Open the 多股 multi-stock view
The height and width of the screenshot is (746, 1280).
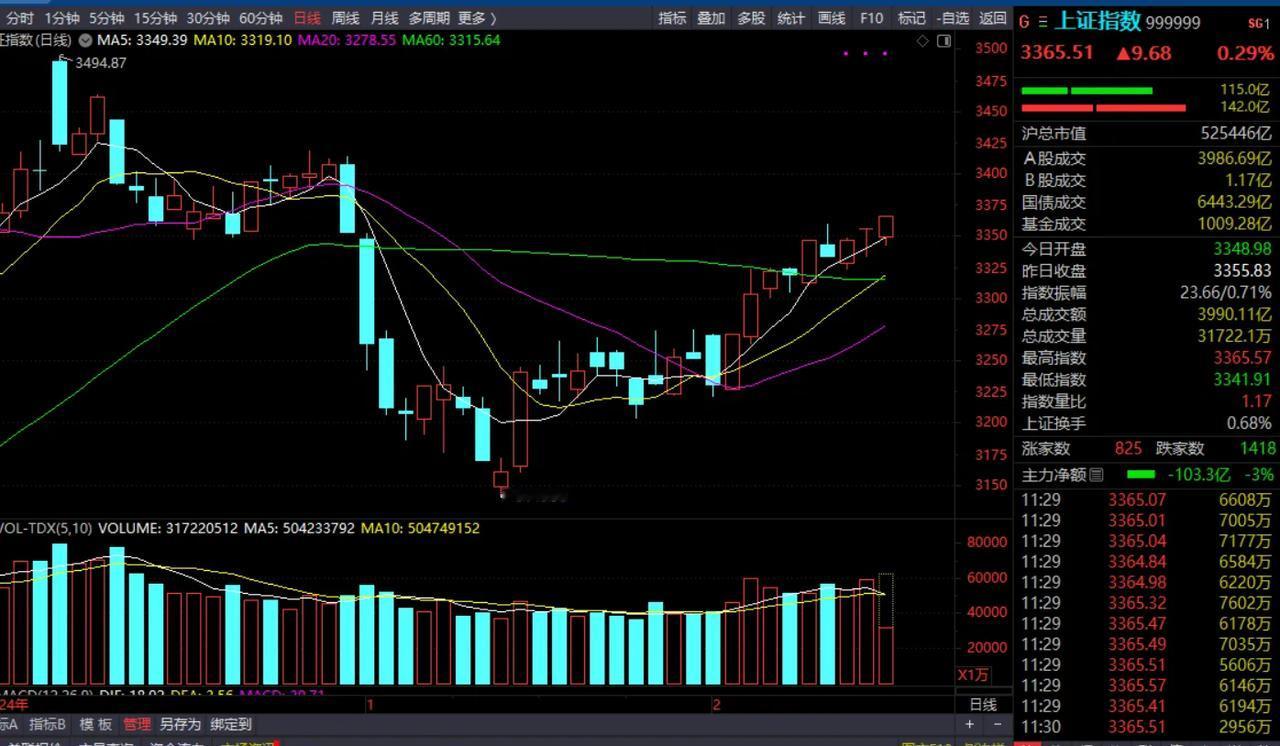point(751,18)
